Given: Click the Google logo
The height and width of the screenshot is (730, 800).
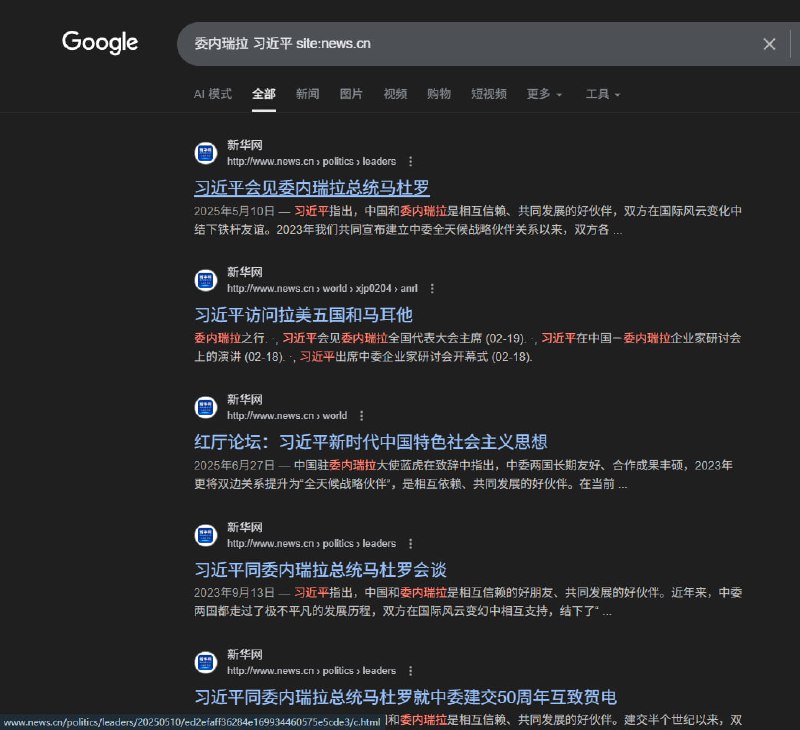Looking at the screenshot, I should point(100,42).
